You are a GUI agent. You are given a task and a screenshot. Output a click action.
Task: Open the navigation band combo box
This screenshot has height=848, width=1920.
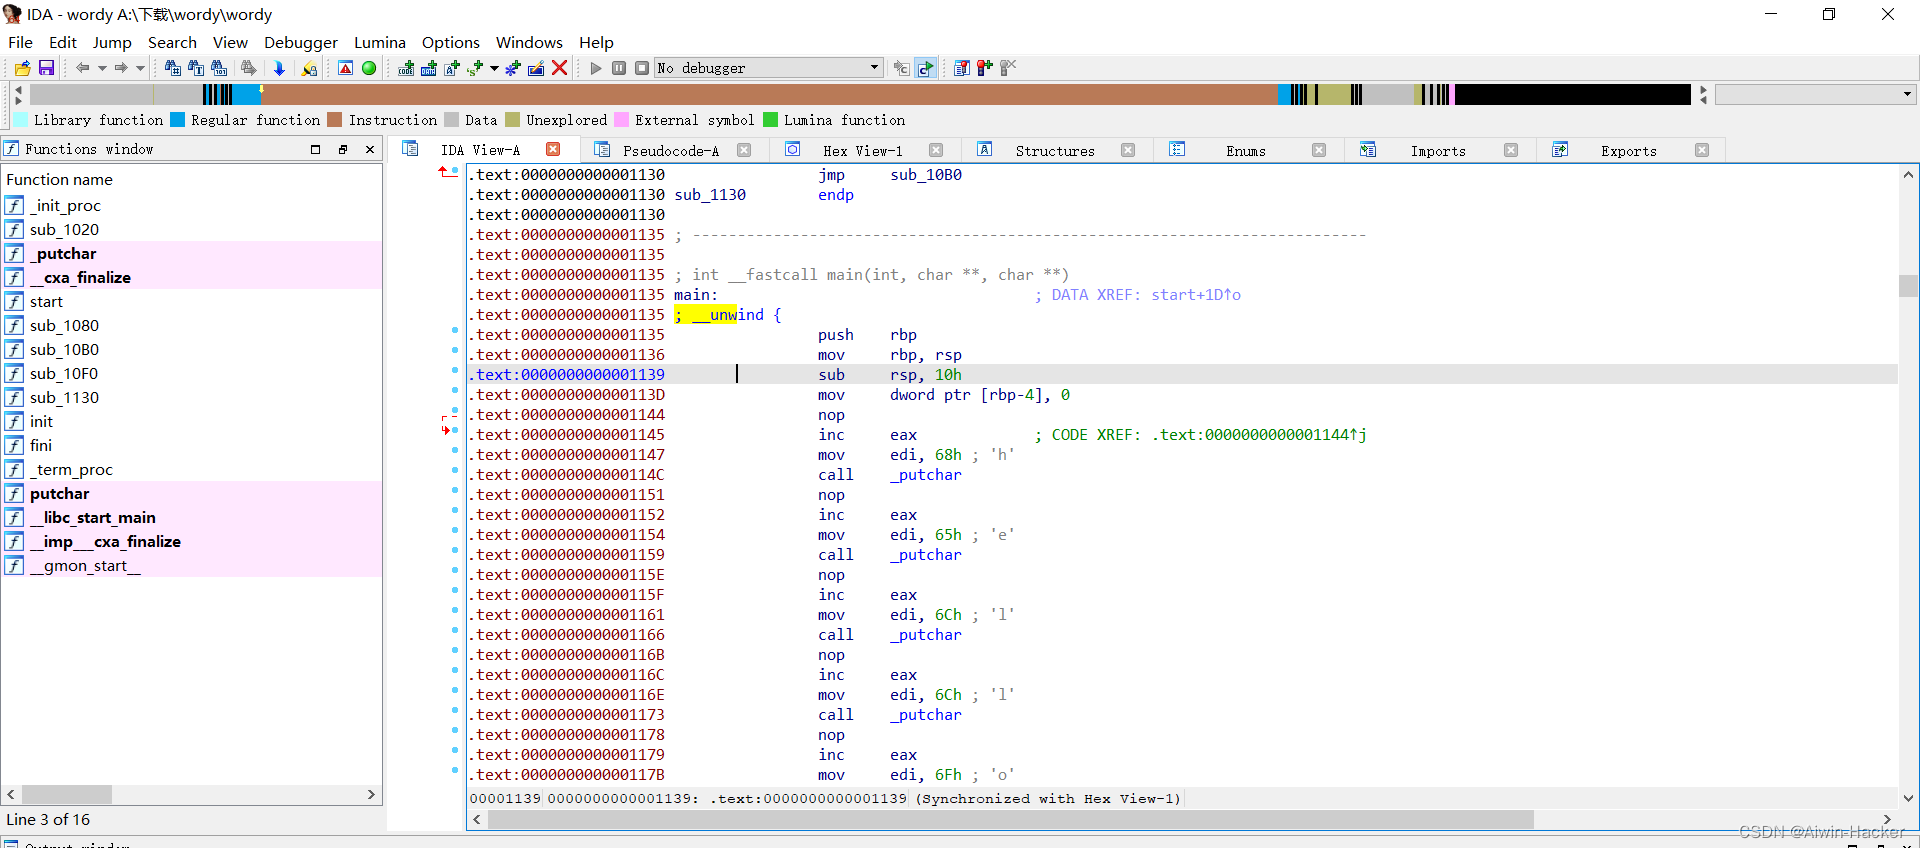(x=1815, y=94)
